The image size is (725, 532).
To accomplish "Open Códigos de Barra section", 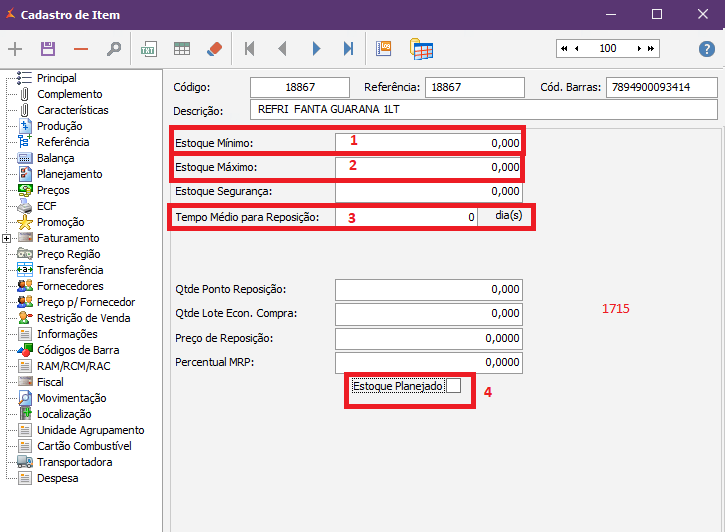I will pyautogui.click(x=78, y=350).
